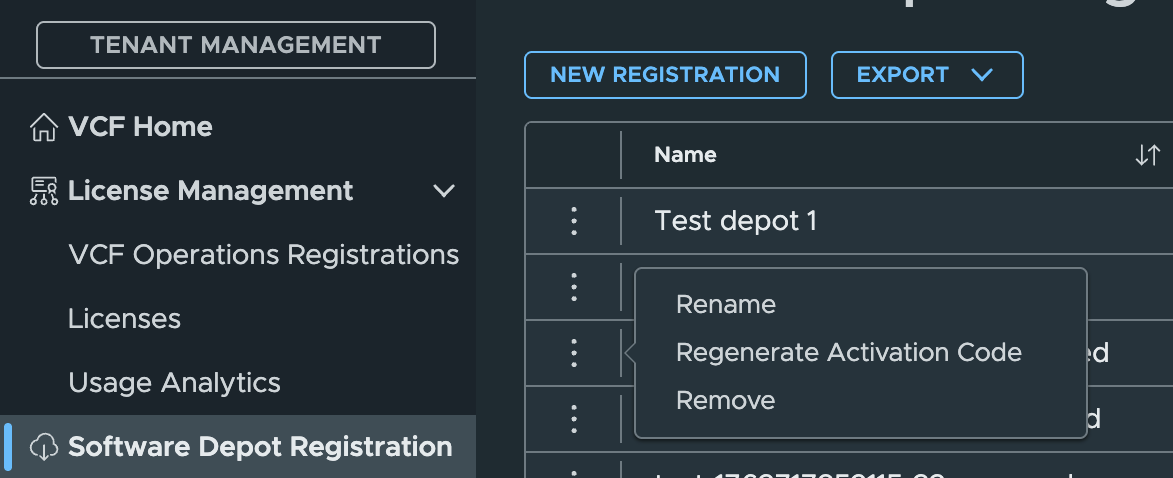Open Usage Analytics in the sidebar
The width and height of the screenshot is (1173, 478).
pyautogui.click(x=174, y=383)
